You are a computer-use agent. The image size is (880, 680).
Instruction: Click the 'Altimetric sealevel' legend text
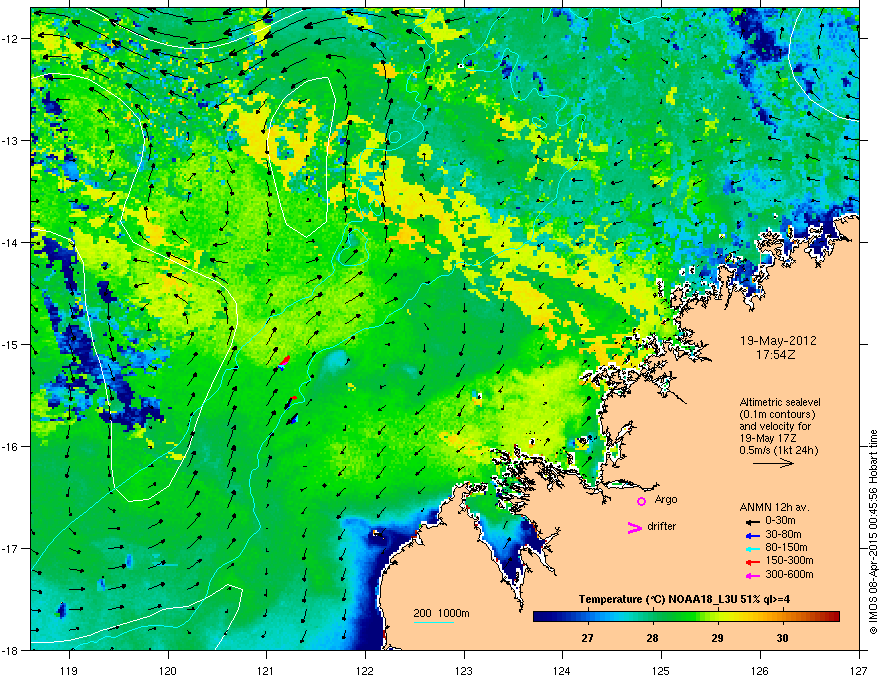coord(780,402)
